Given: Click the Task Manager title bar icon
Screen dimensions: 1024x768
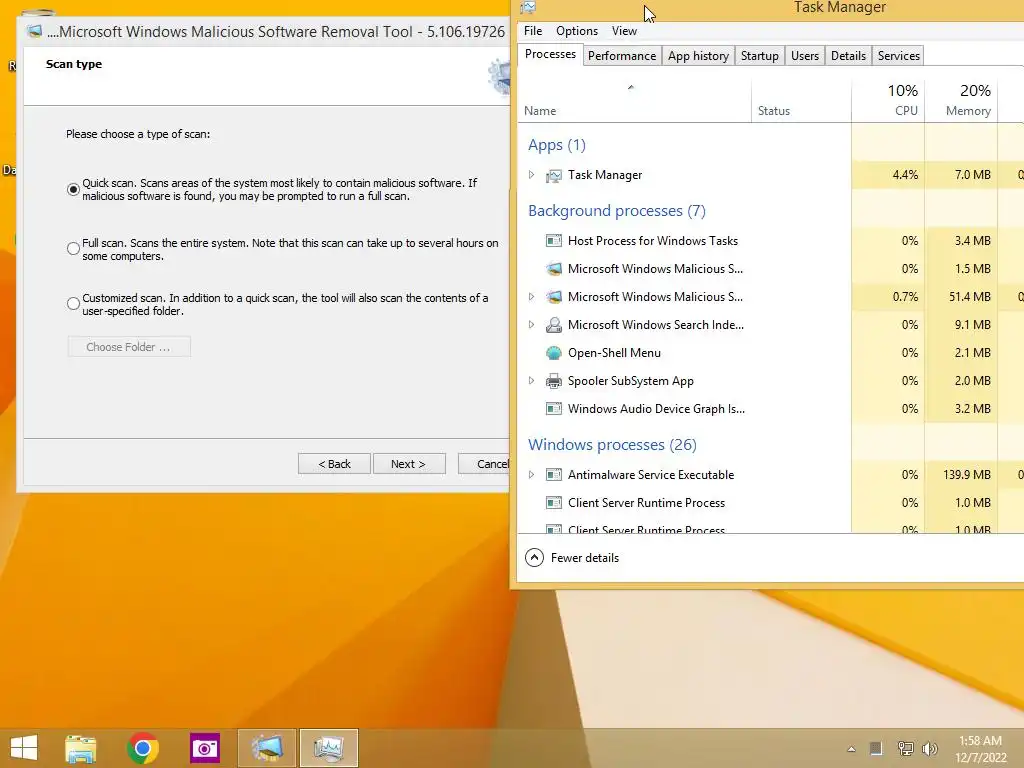Looking at the screenshot, I should click(x=528, y=7).
